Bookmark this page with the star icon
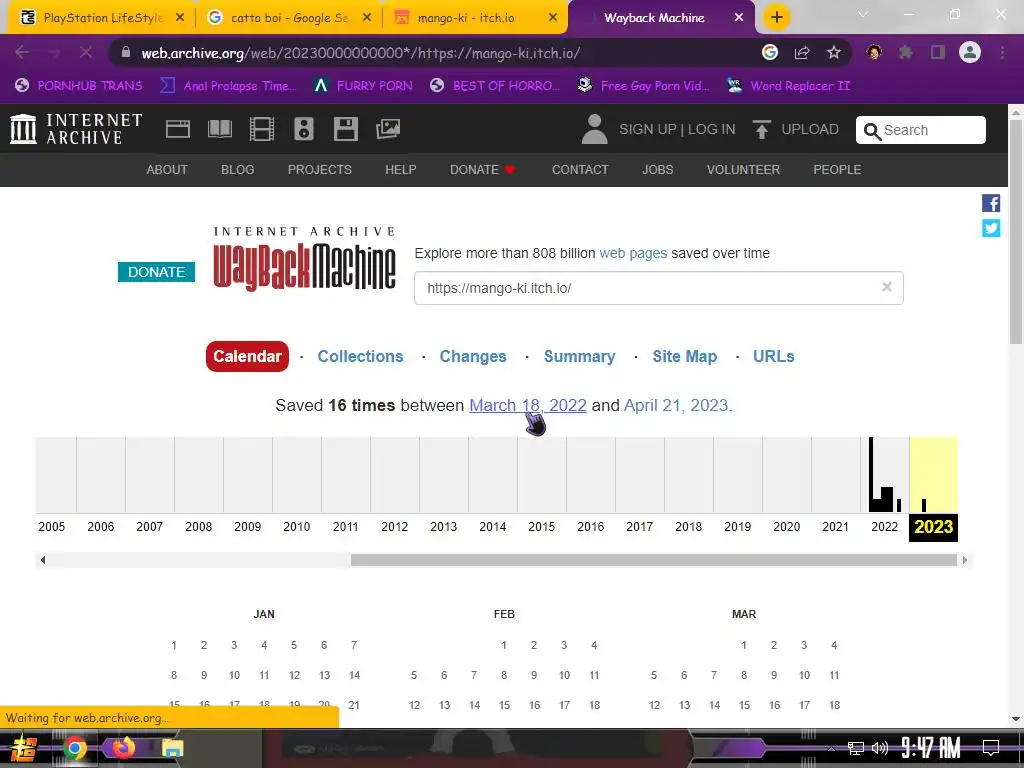The width and height of the screenshot is (1024, 768). [x=833, y=52]
